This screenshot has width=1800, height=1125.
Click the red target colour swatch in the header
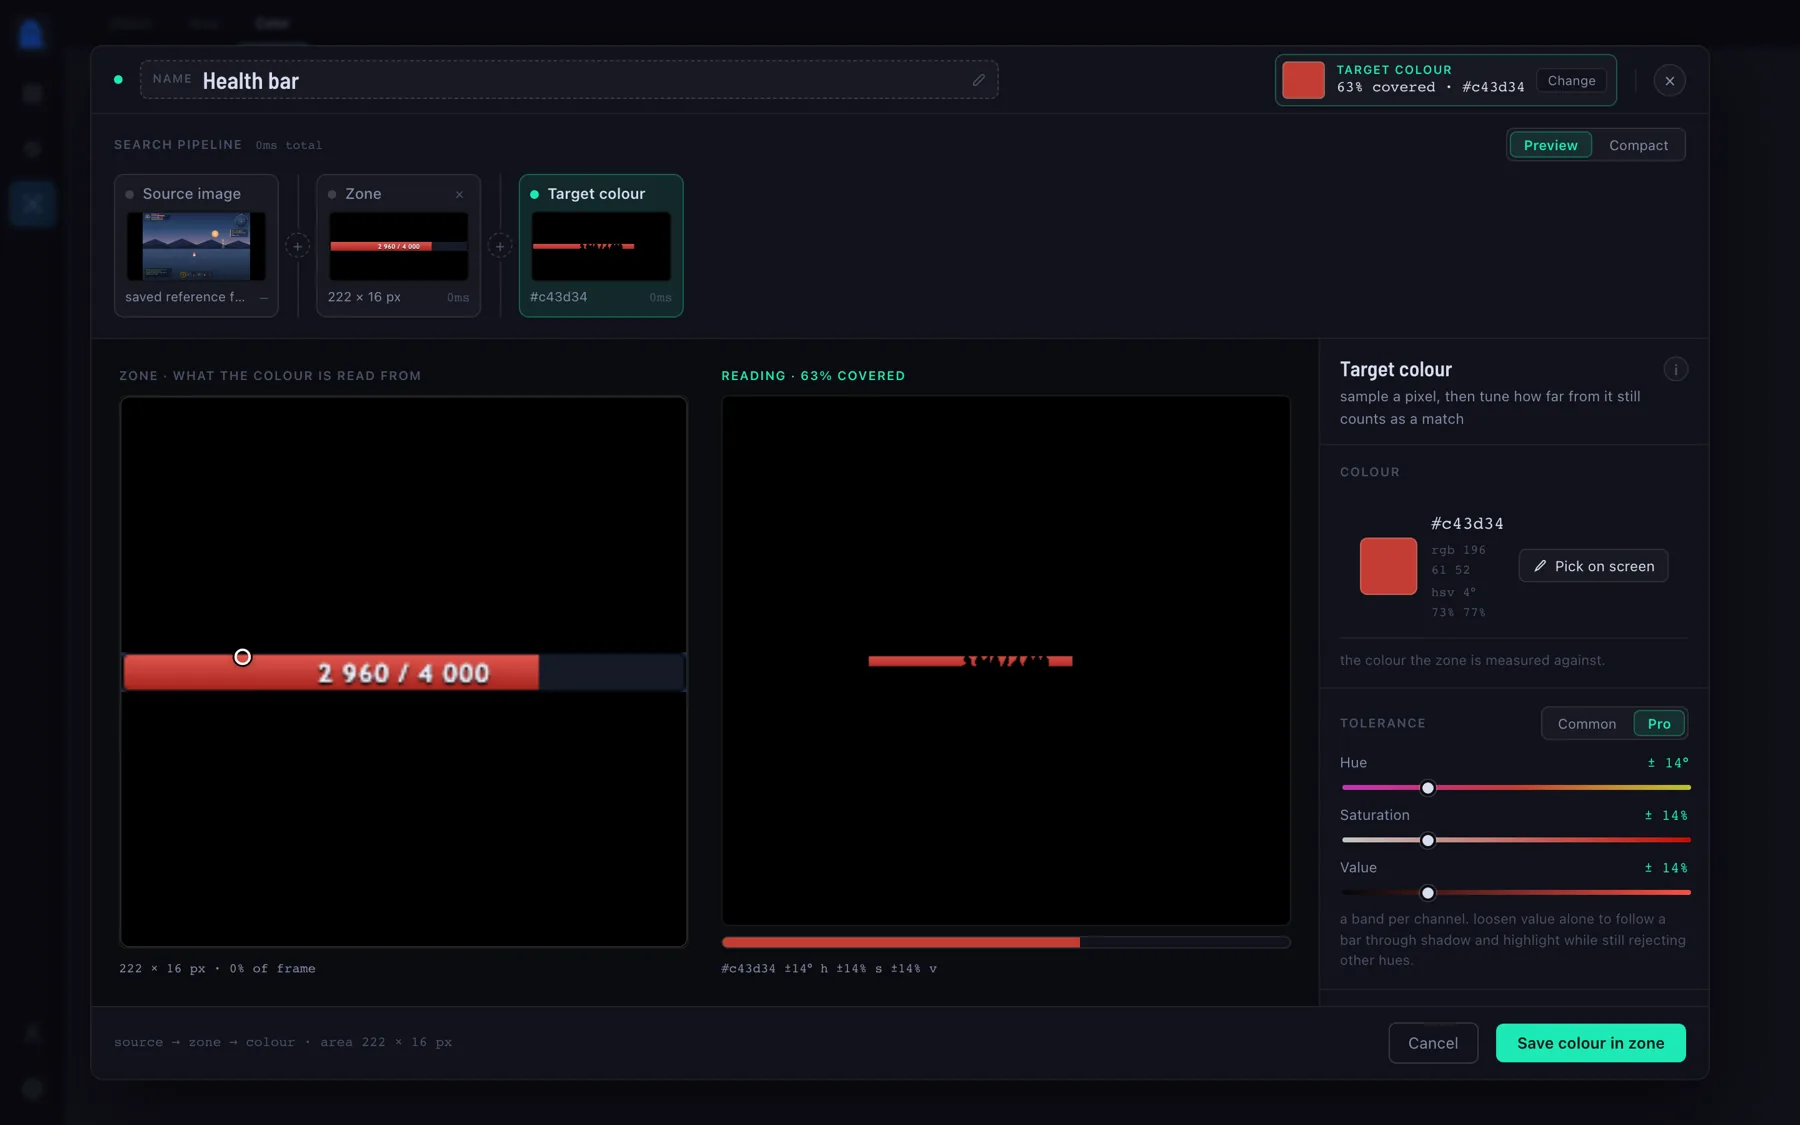tap(1303, 80)
